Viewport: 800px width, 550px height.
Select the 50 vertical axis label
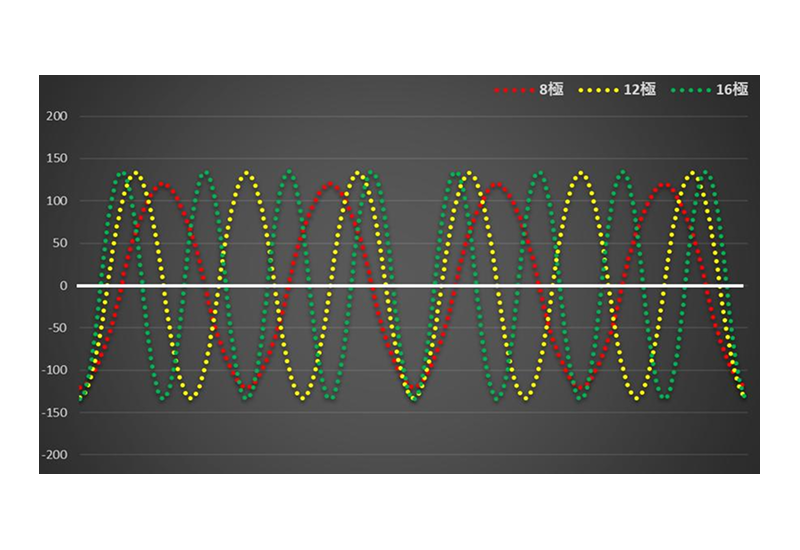(x=59, y=243)
